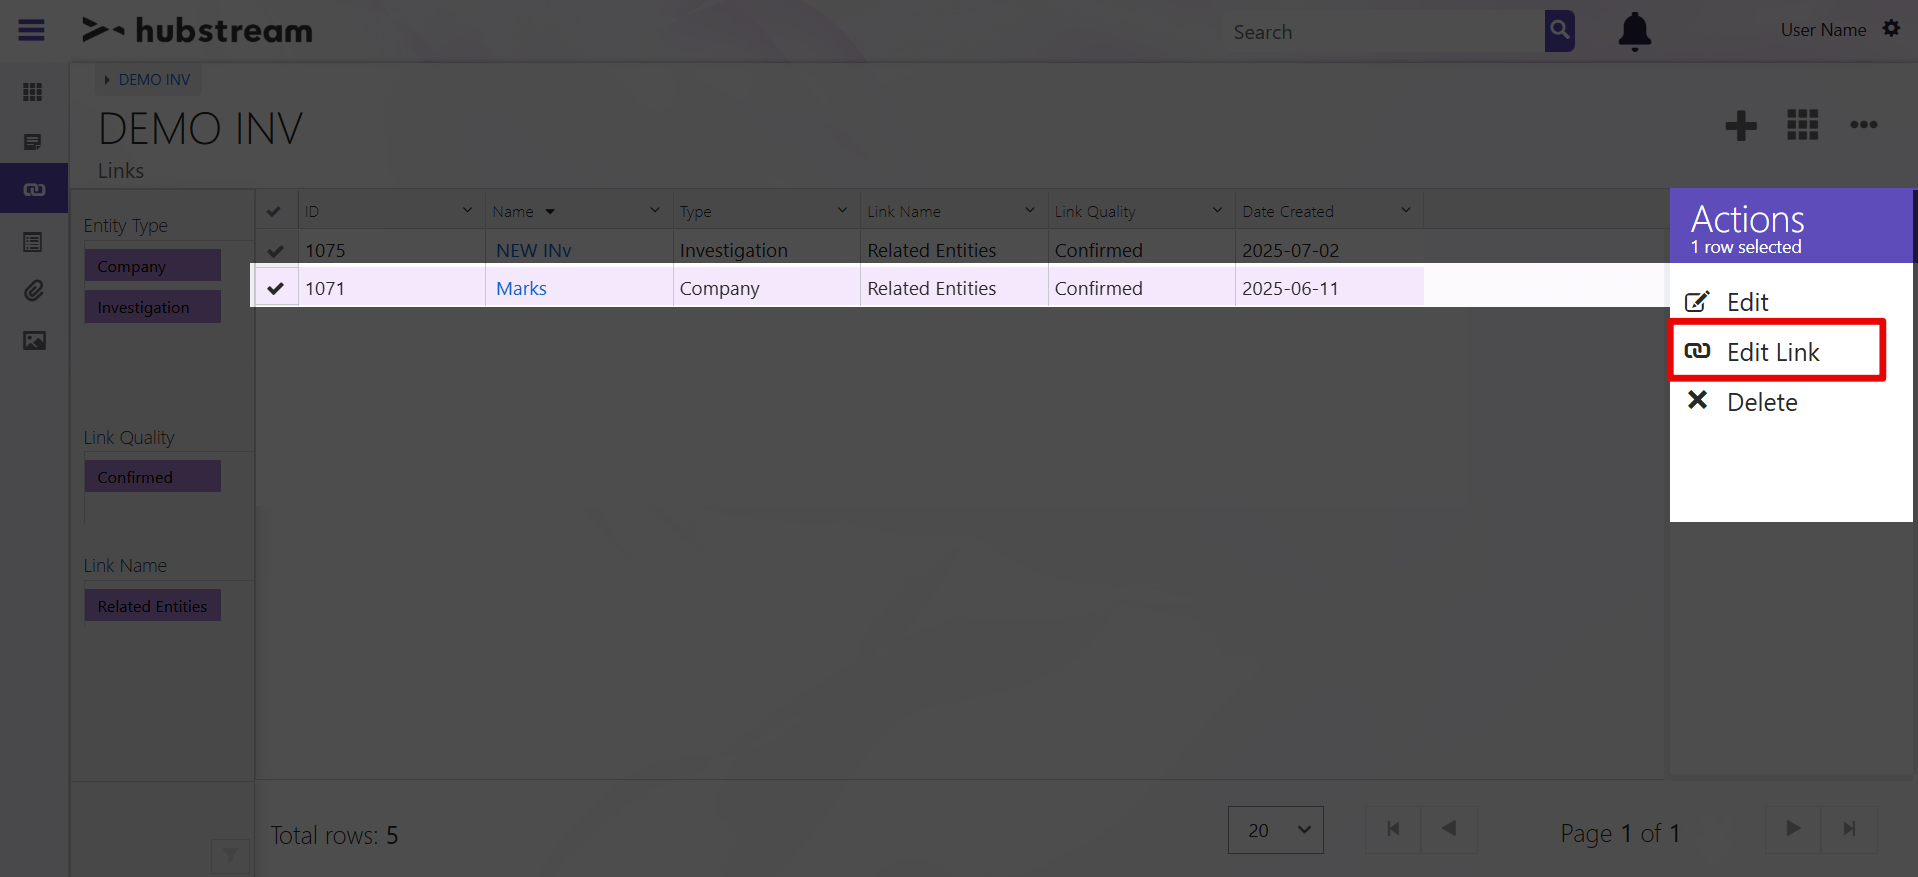Open user settings gear icon
This screenshot has width=1918, height=877.
(x=1891, y=29)
